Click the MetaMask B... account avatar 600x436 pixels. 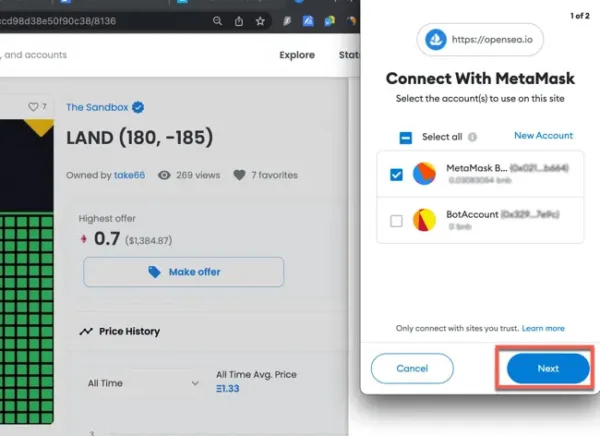pos(424,174)
